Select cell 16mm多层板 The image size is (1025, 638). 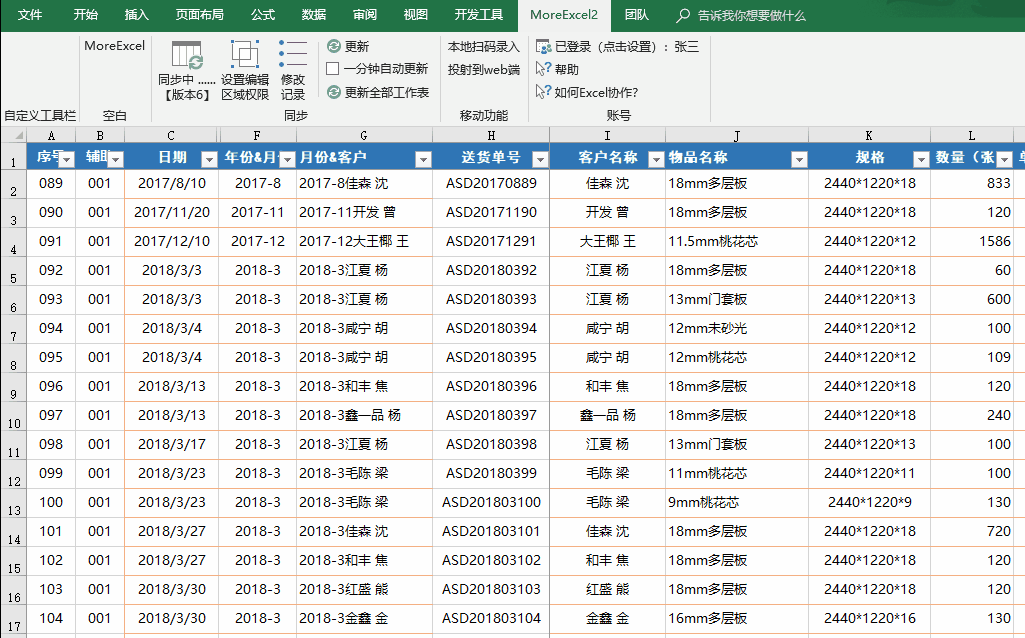[737, 618]
